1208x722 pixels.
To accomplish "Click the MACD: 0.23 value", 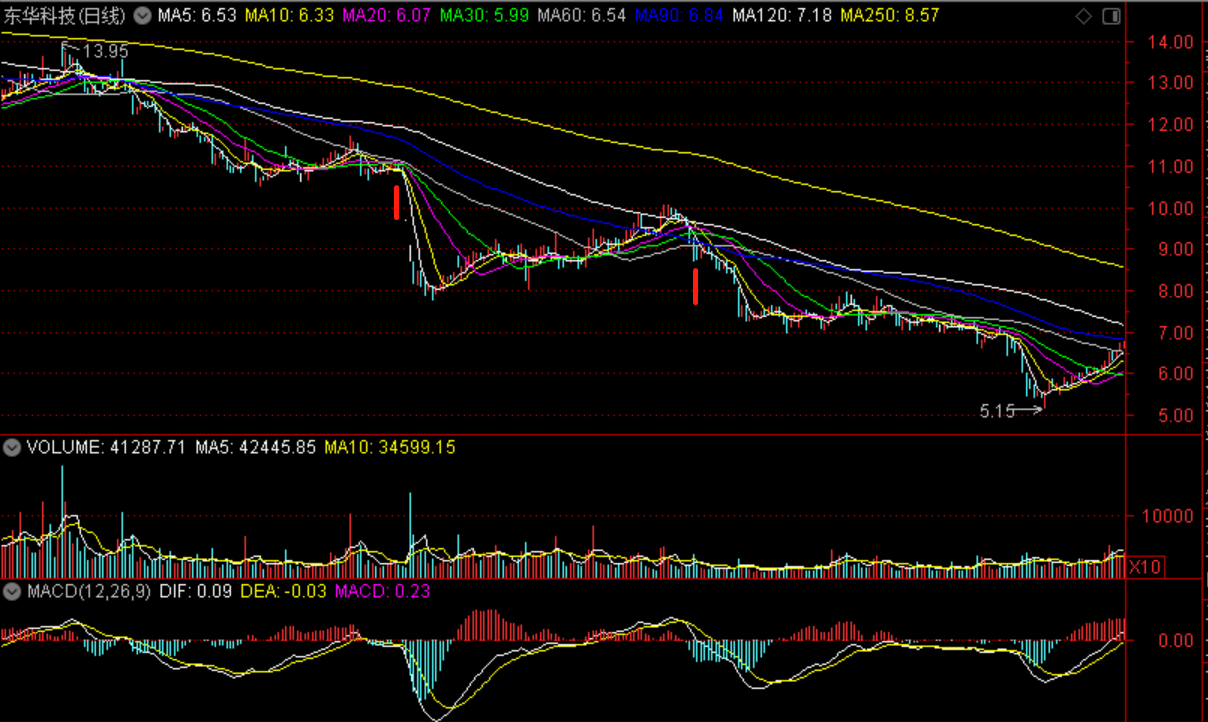I will click(382, 591).
